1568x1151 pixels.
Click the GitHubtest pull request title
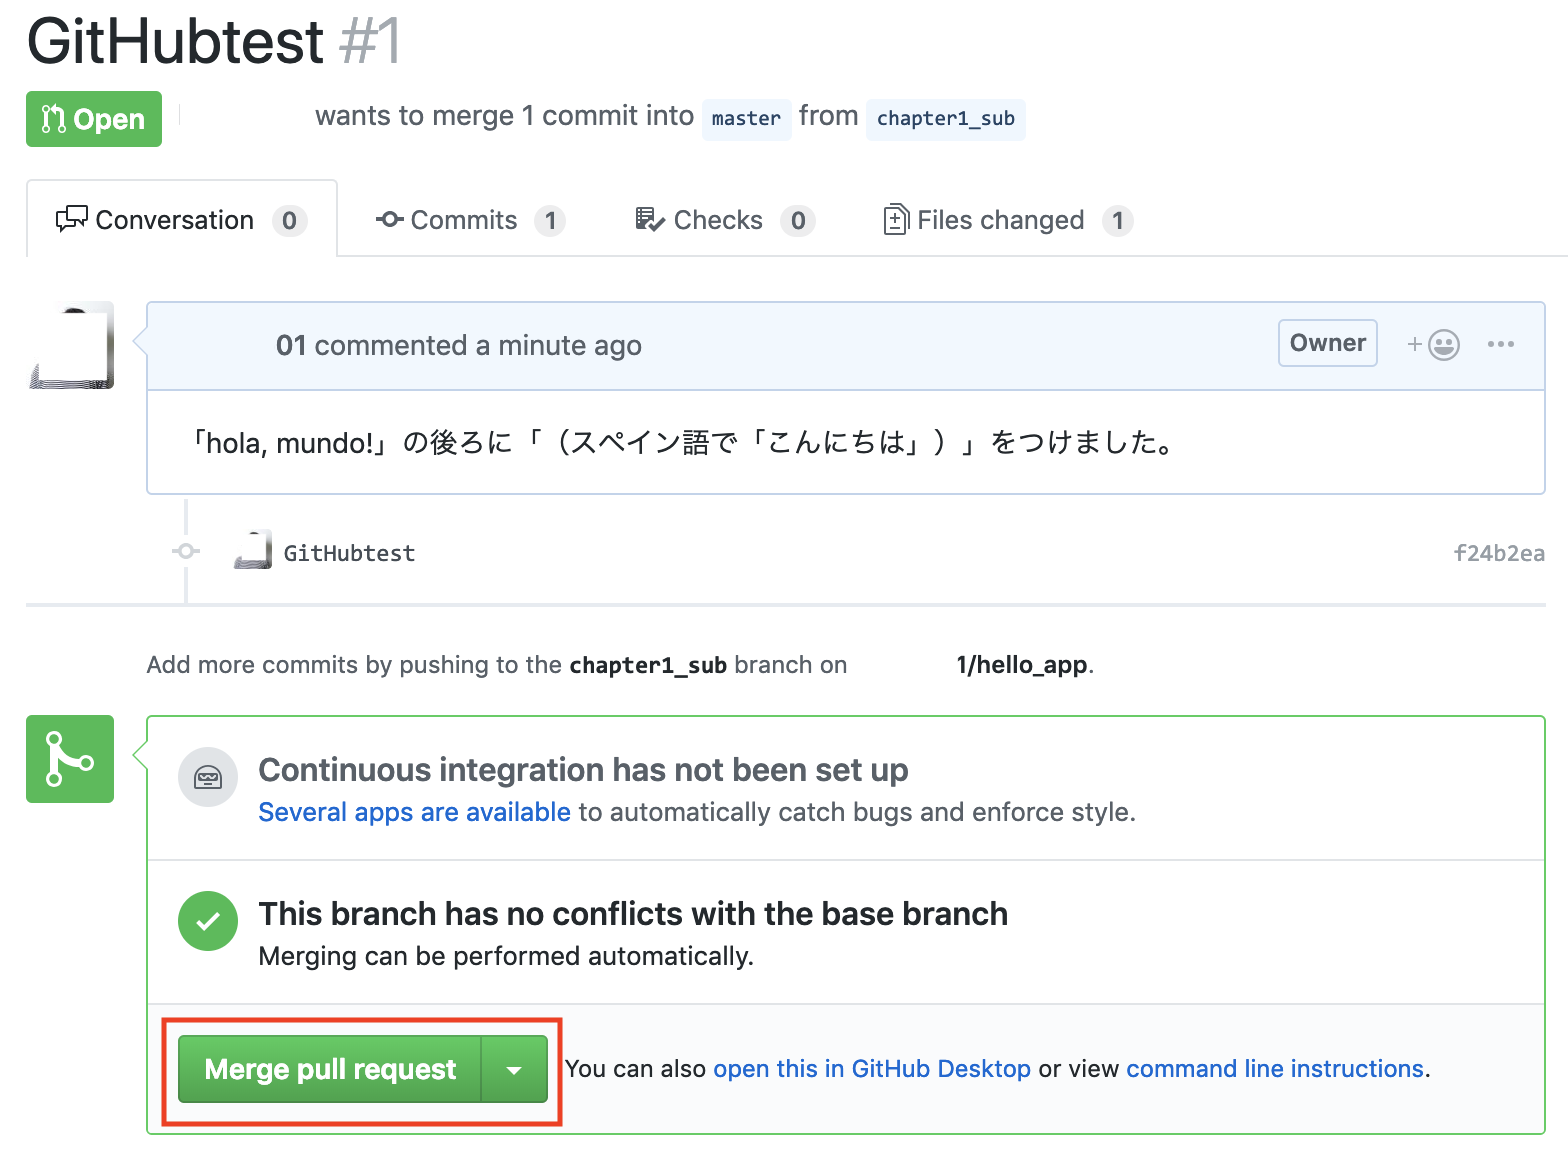(175, 42)
